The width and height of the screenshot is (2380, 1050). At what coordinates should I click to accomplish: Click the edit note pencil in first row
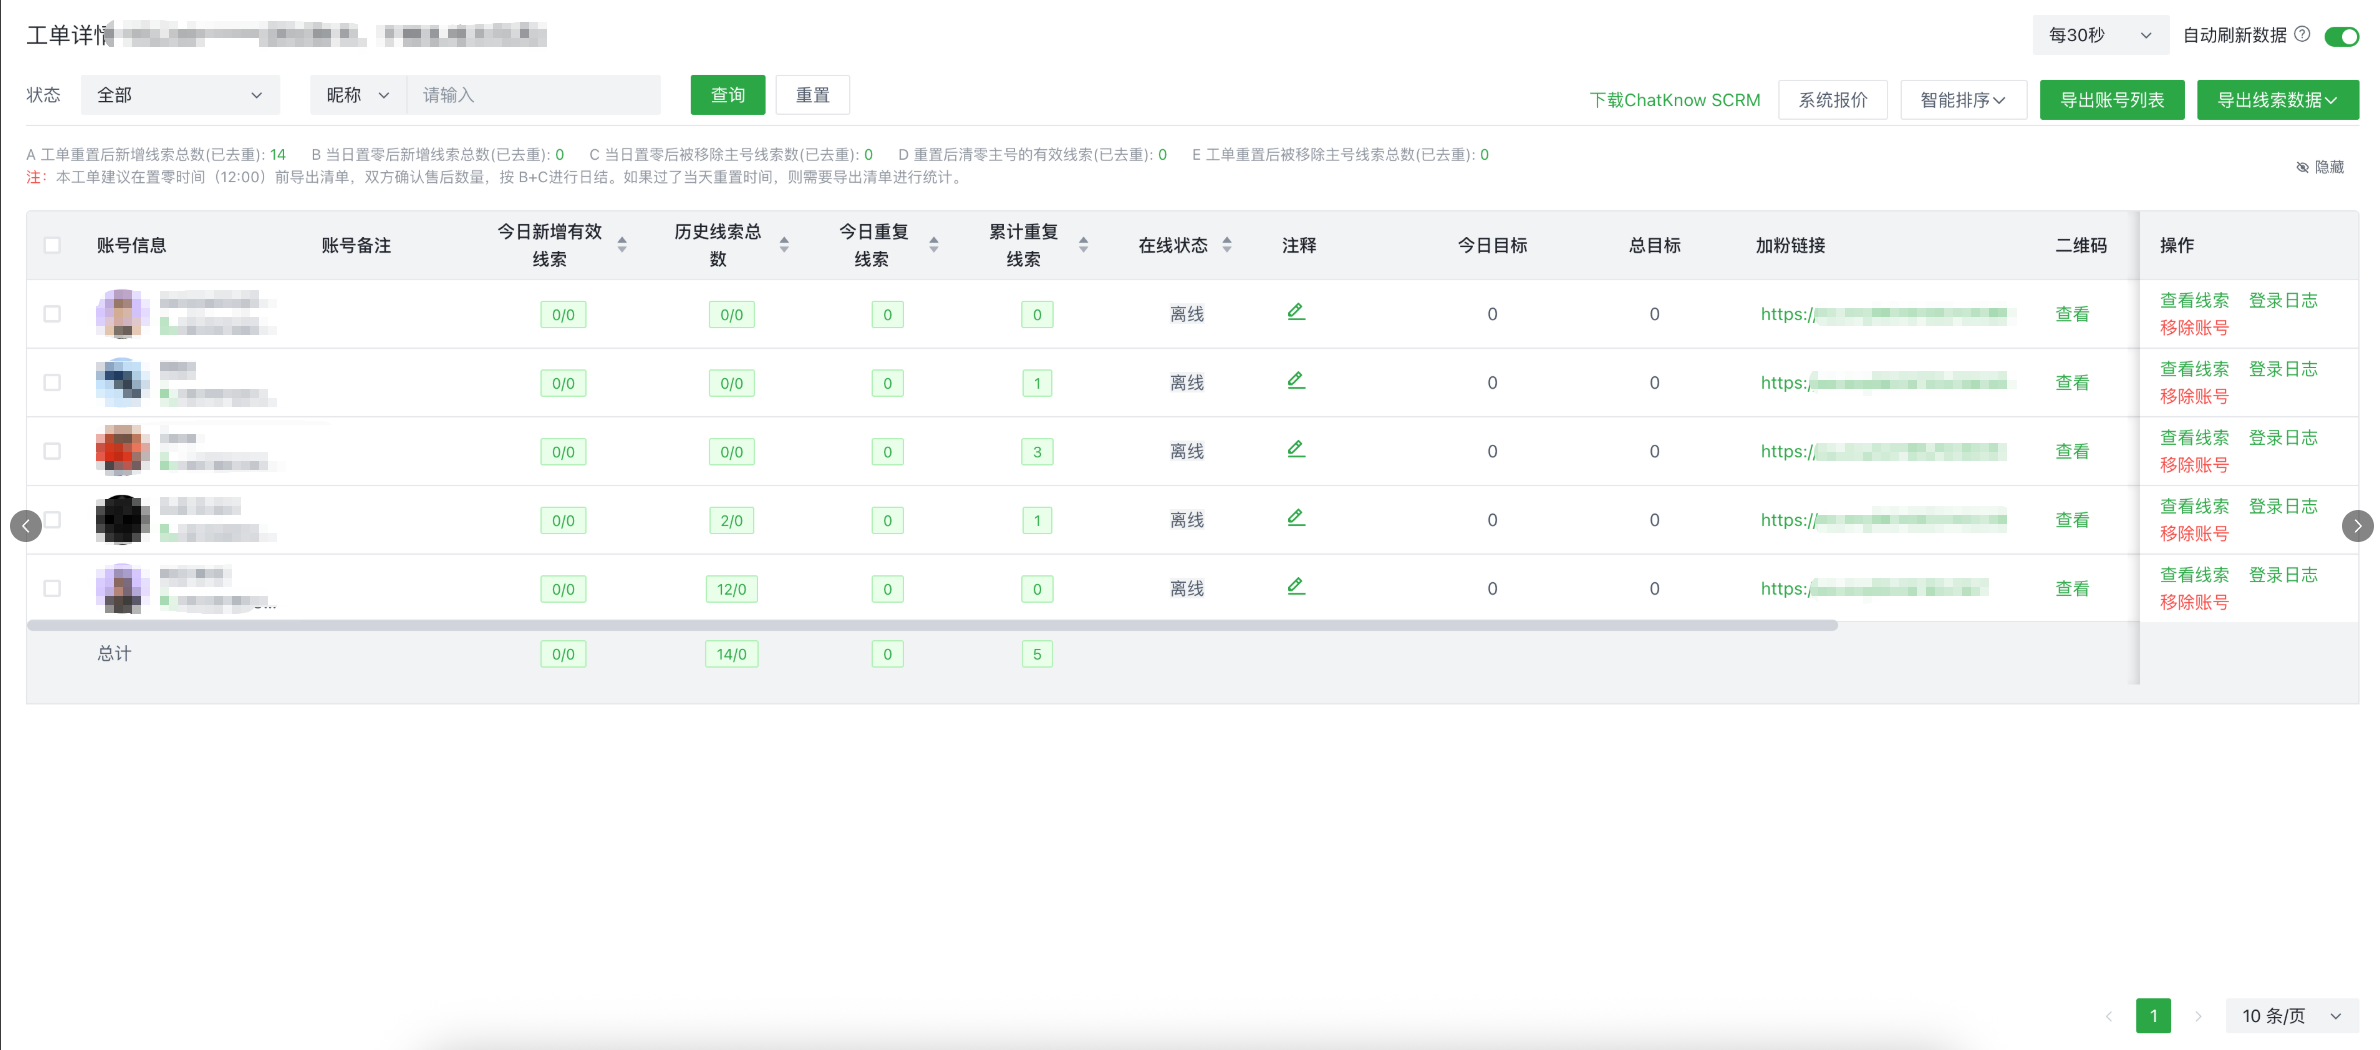pyautogui.click(x=1296, y=312)
